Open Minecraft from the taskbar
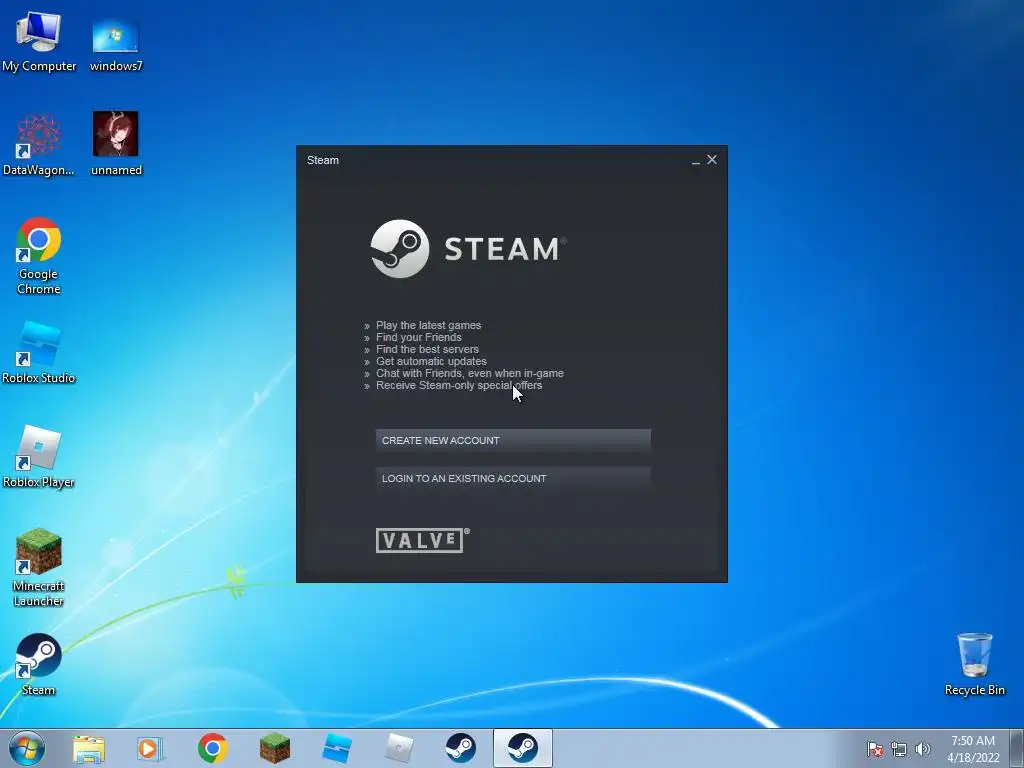 coord(274,748)
